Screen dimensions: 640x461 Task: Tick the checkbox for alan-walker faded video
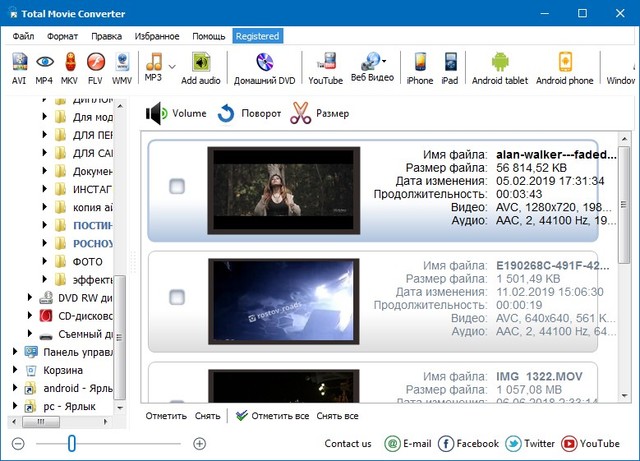pos(177,186)
